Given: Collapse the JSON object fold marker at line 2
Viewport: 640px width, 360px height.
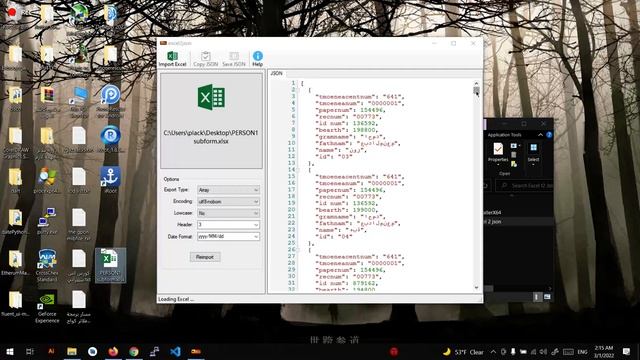Looking at the screenshot, I should pyautogui.click(x=298, y=90).
